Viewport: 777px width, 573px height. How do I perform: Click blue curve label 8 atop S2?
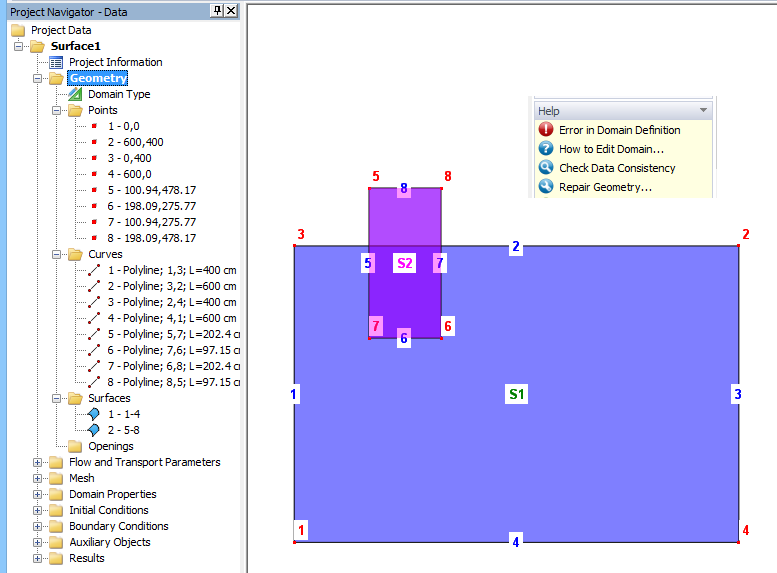pyautogui.click(x=404, y=188)
